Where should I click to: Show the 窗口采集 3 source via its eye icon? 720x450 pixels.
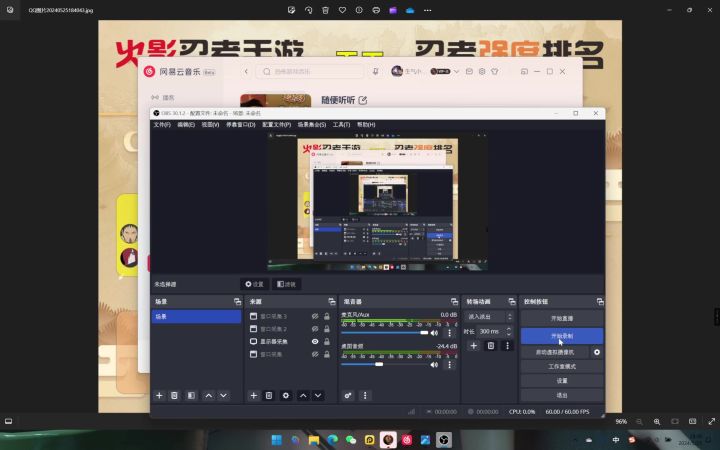(315, 316)
